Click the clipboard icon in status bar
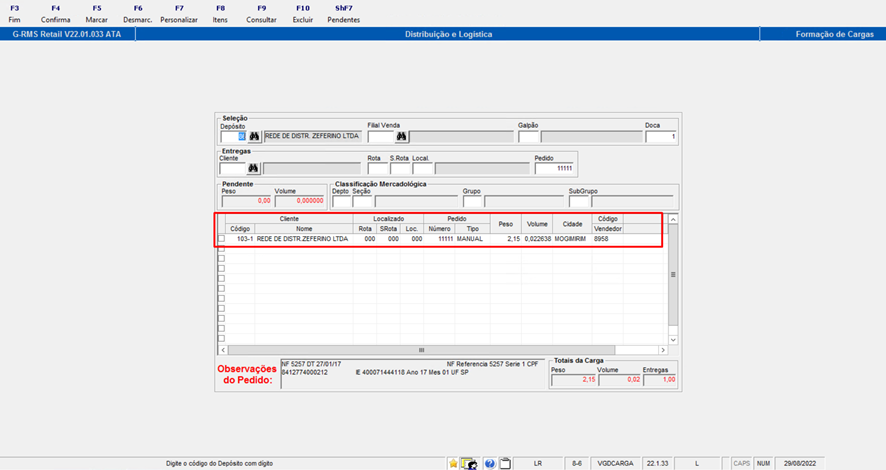886x470 pixels. (505, 464)
